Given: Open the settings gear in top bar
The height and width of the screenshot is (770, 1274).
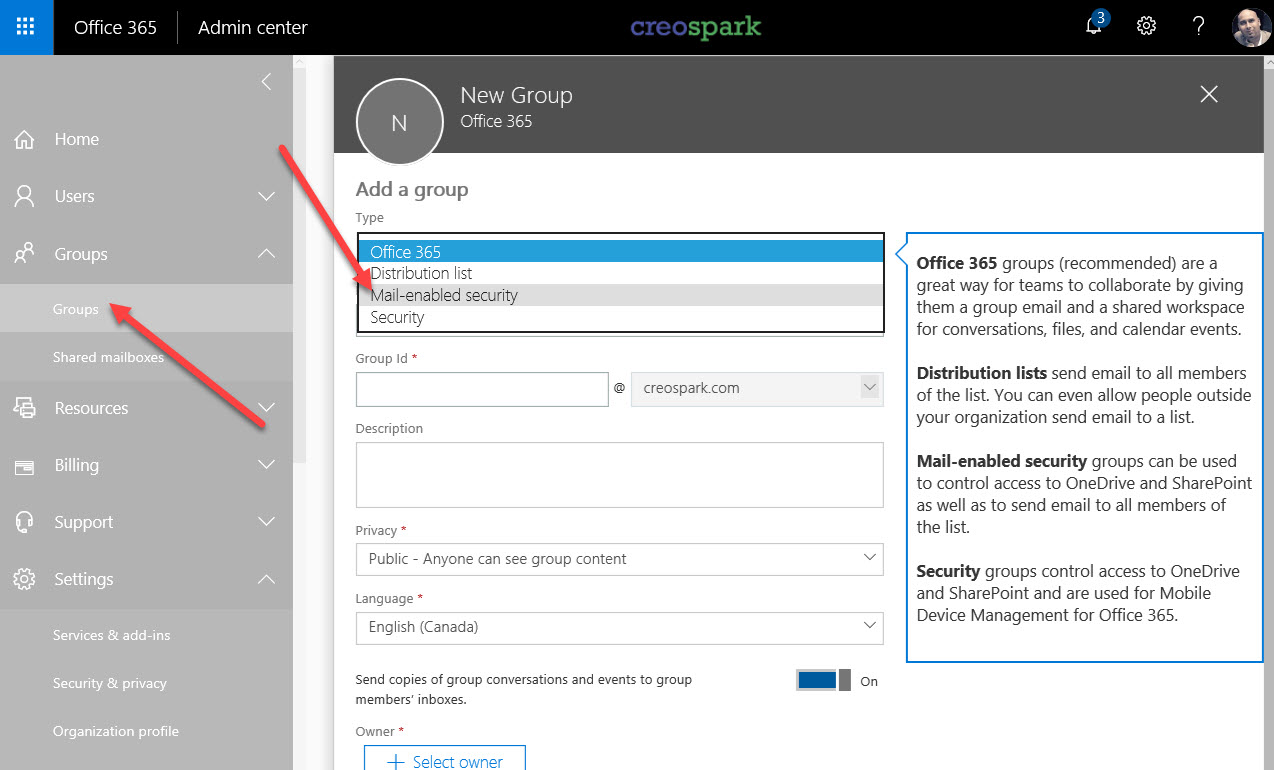Looking at the screenshot, I should [x=1147, y=27].
